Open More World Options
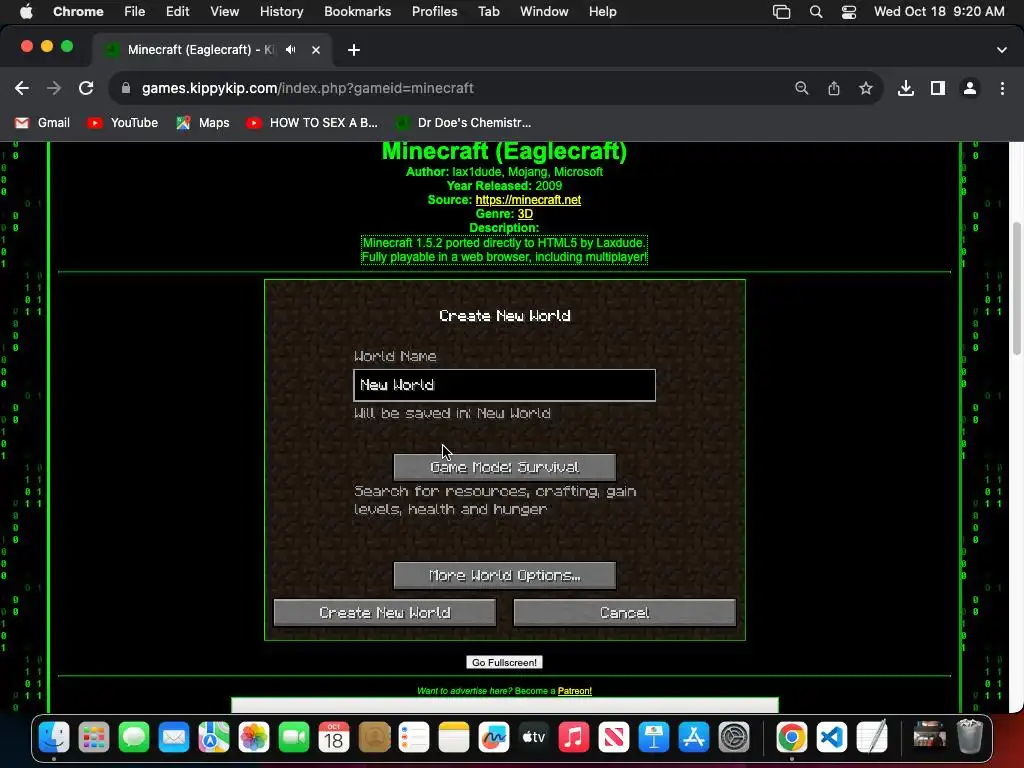Screen dimensions: 1024x768 [x=504, y=575]
